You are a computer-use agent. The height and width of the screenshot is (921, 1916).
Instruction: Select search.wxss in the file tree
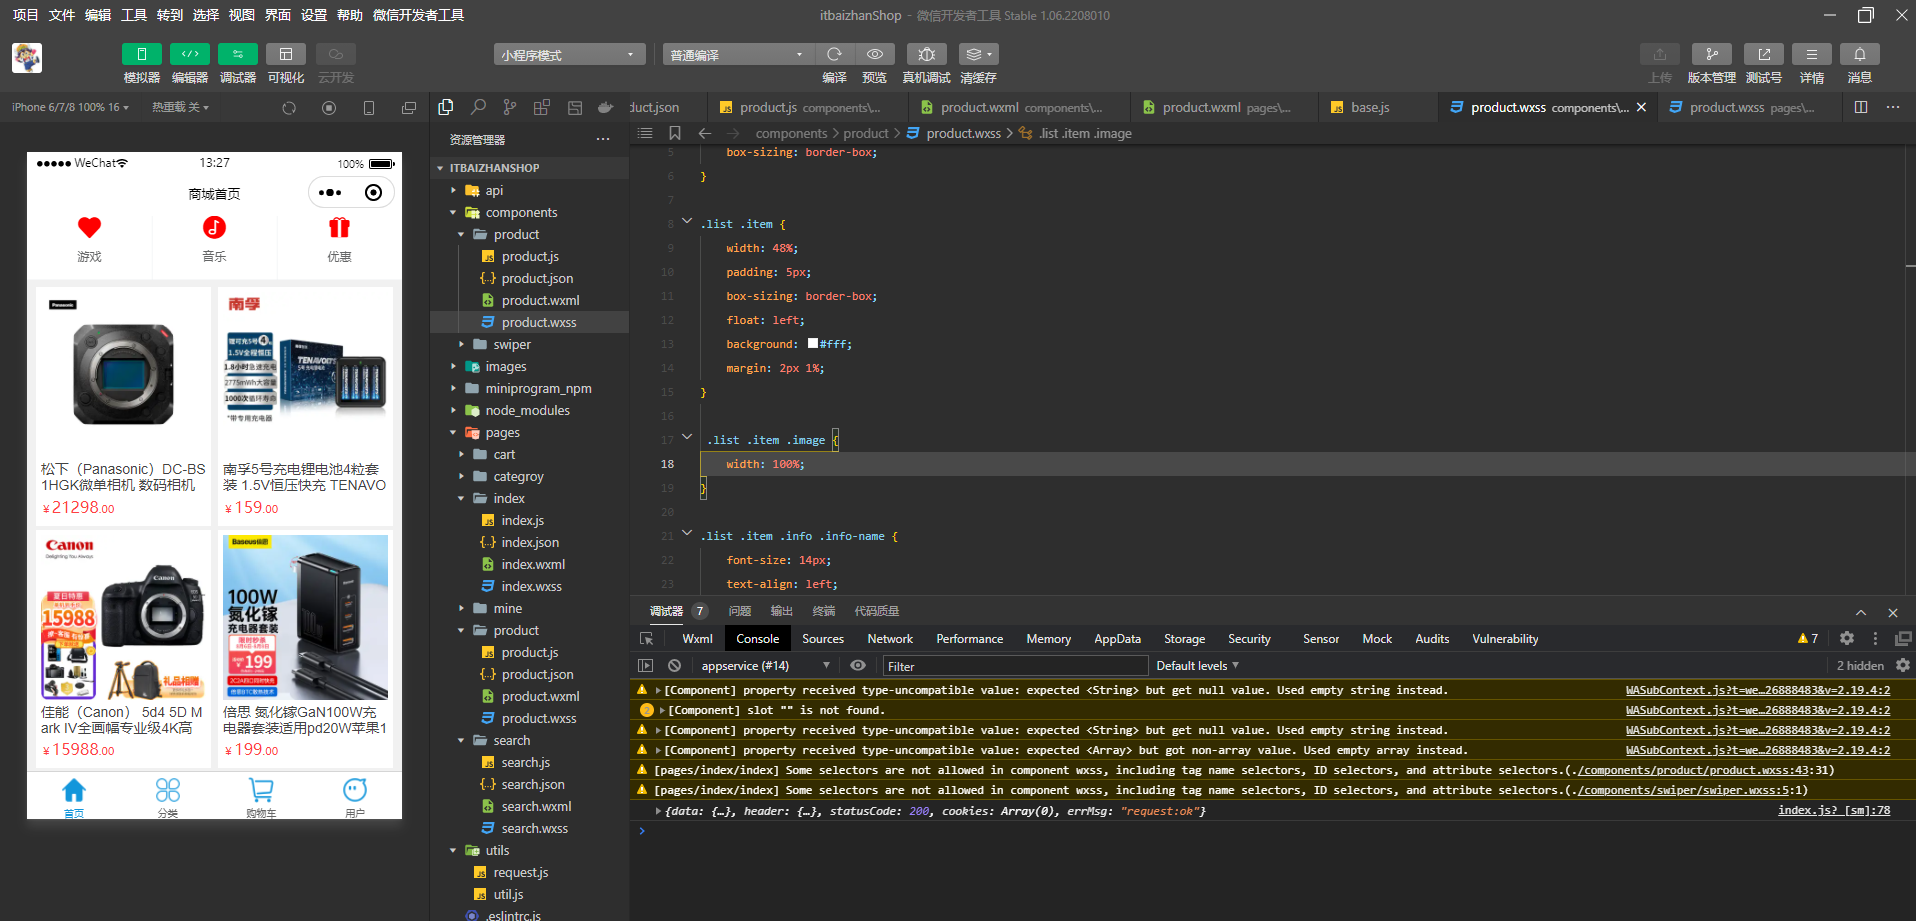click(x=534, y=828)
